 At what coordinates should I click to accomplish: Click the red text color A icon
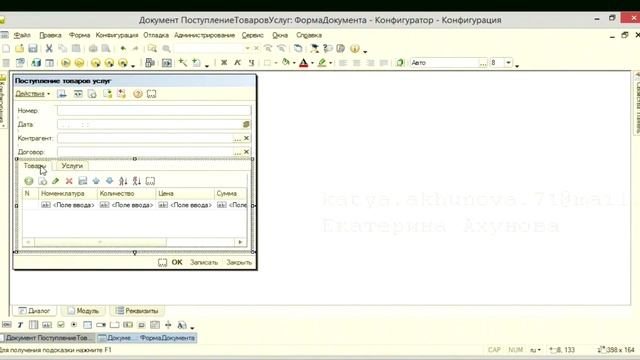tap(303, 62)
